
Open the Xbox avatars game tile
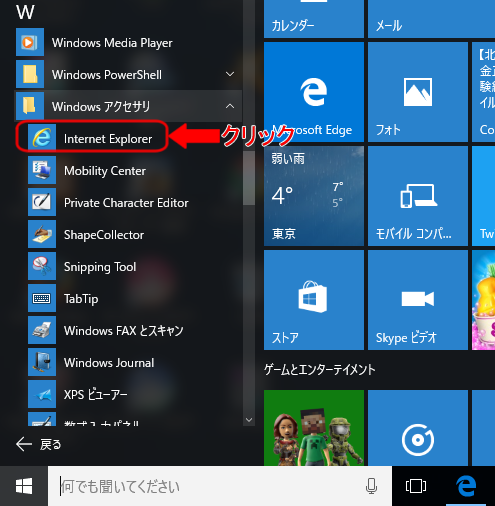tap(314, 428)
